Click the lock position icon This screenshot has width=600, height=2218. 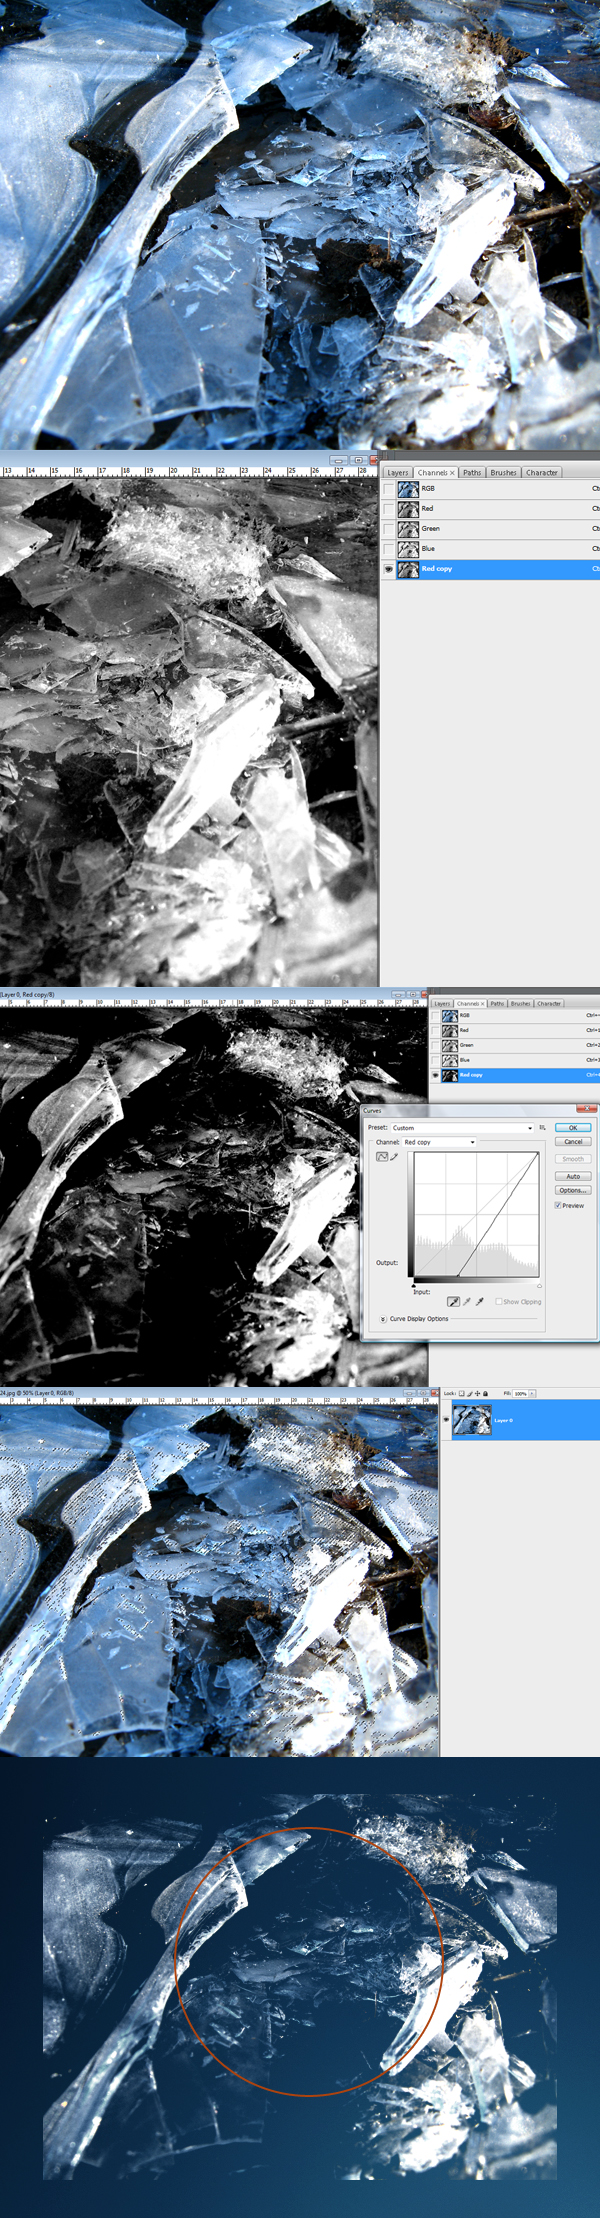tap(478, 1393)
